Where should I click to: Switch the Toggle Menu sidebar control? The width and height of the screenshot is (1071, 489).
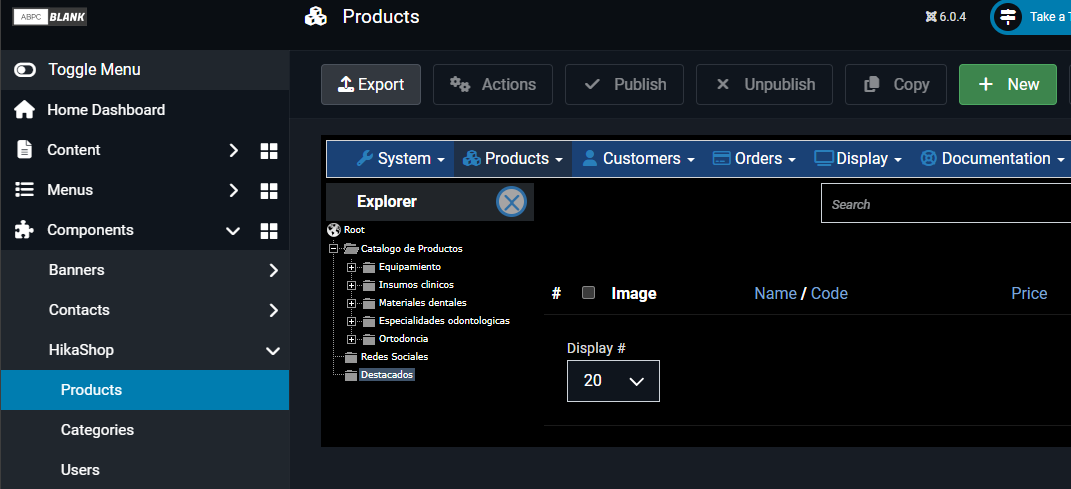(25, 70)
